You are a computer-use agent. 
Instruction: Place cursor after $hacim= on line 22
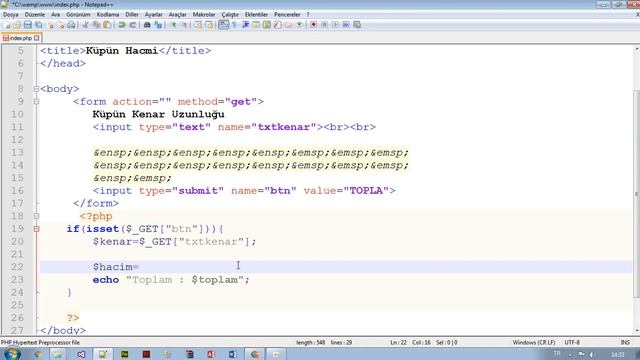pos(140,267)
